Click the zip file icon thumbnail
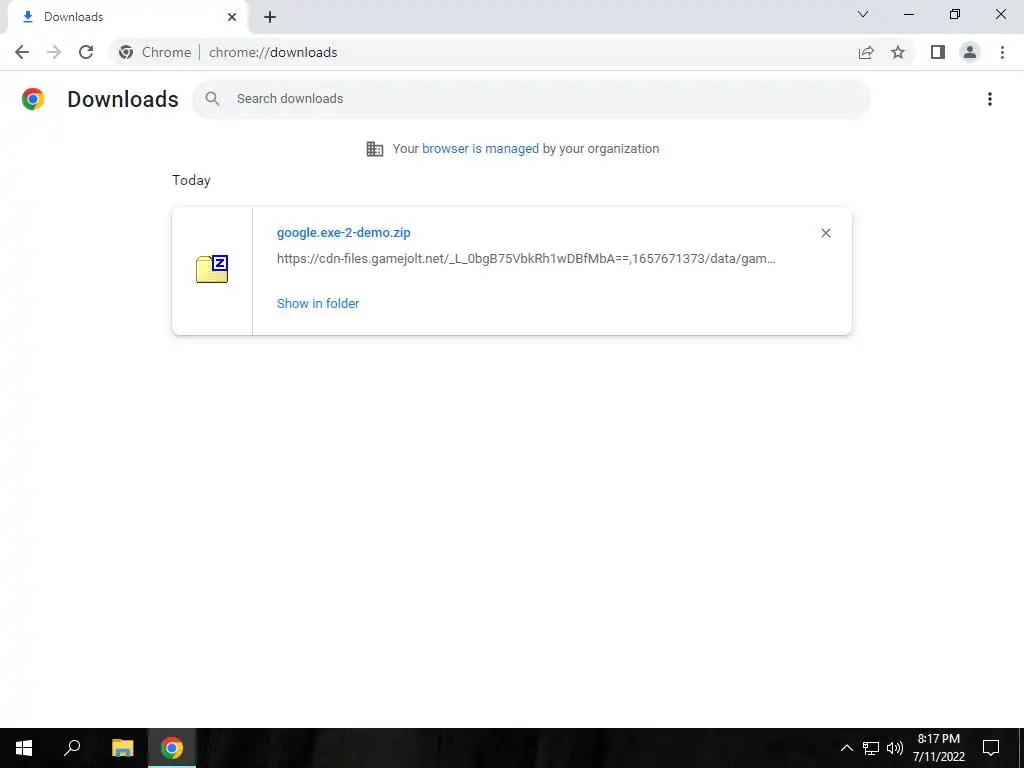 pyautogui.click(x=212, y=269)
